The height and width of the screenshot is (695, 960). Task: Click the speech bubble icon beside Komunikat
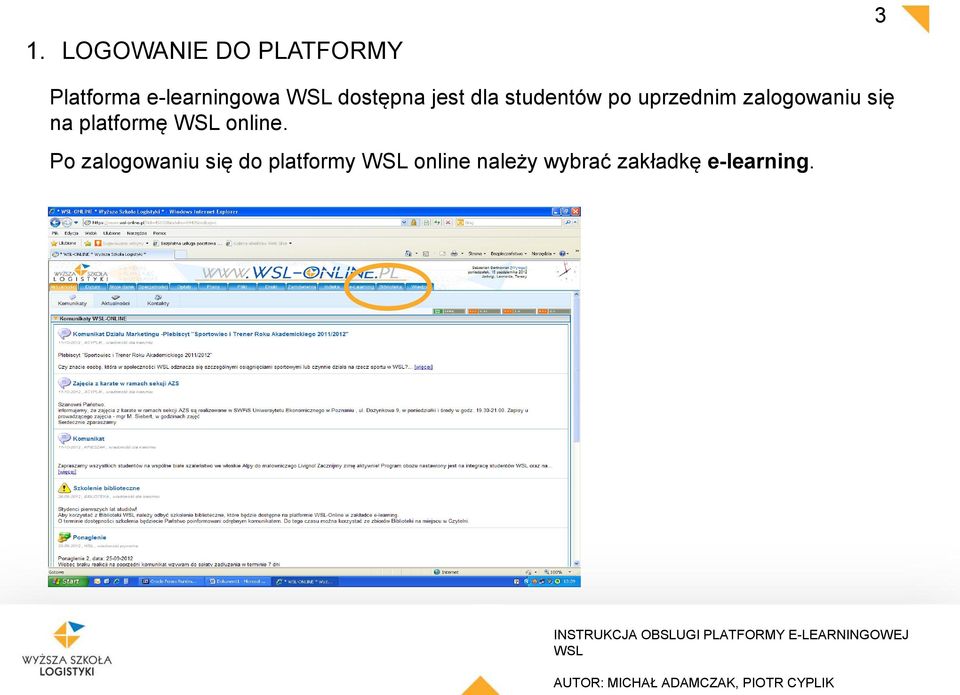64,438
